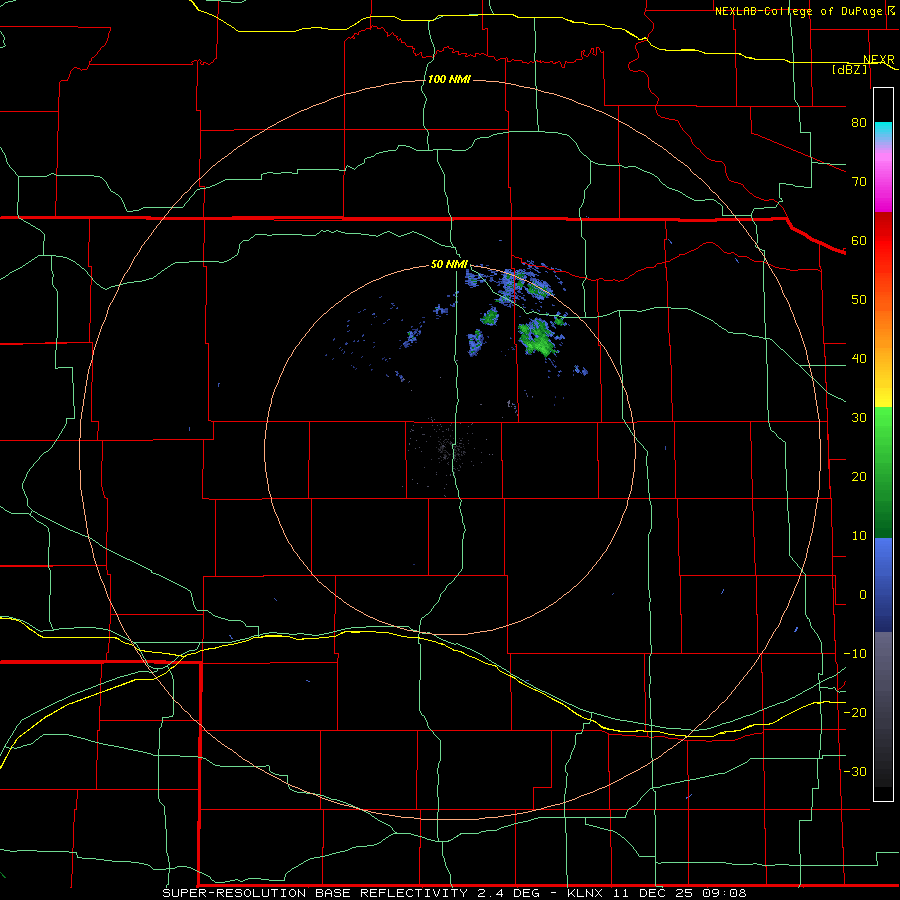Click the 50 NMI range ring label
900x900 pixels.
point(449,264)
